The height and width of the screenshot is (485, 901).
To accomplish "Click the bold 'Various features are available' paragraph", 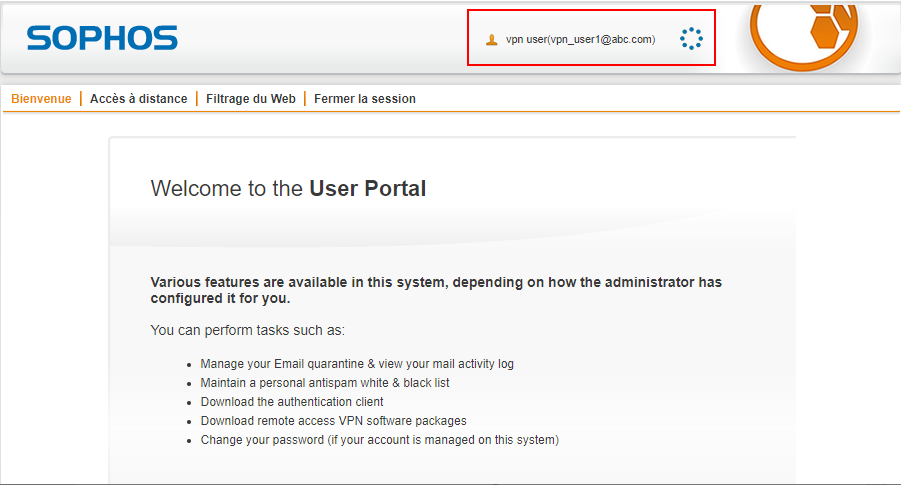I will coord(435,290).
